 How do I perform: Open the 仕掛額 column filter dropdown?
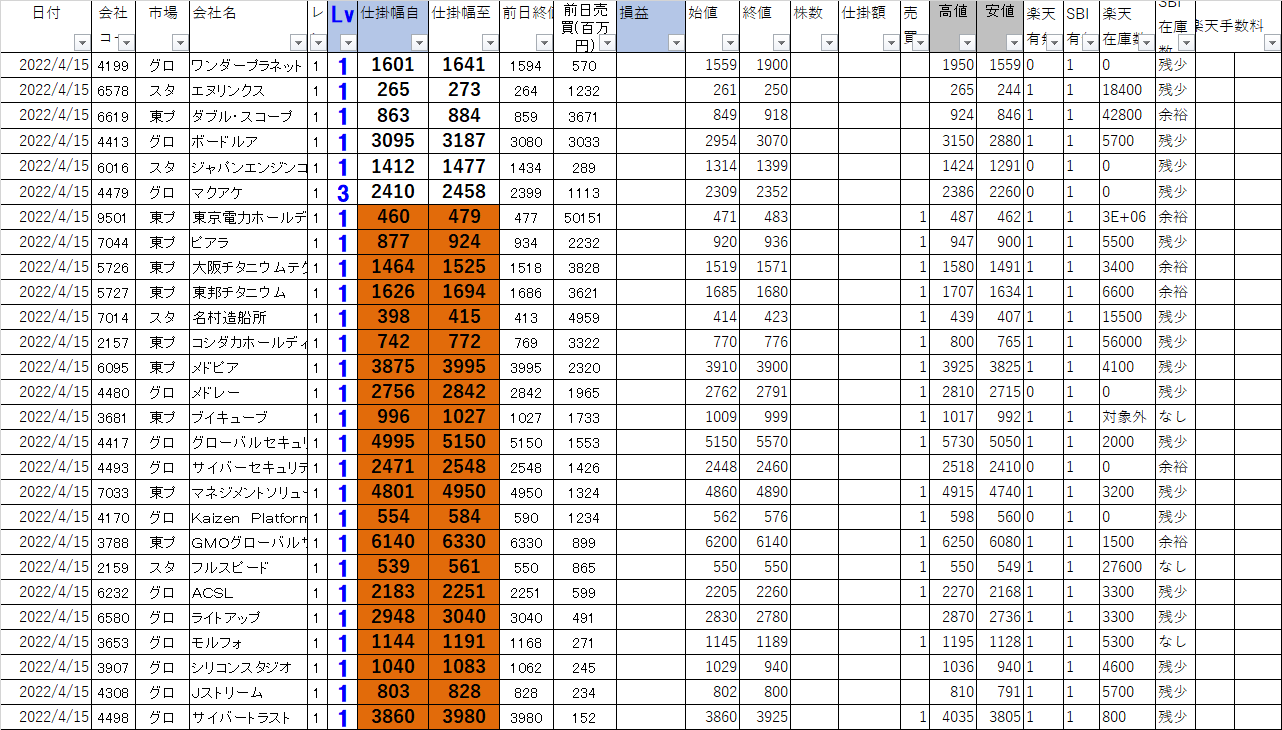coord(891,43)
